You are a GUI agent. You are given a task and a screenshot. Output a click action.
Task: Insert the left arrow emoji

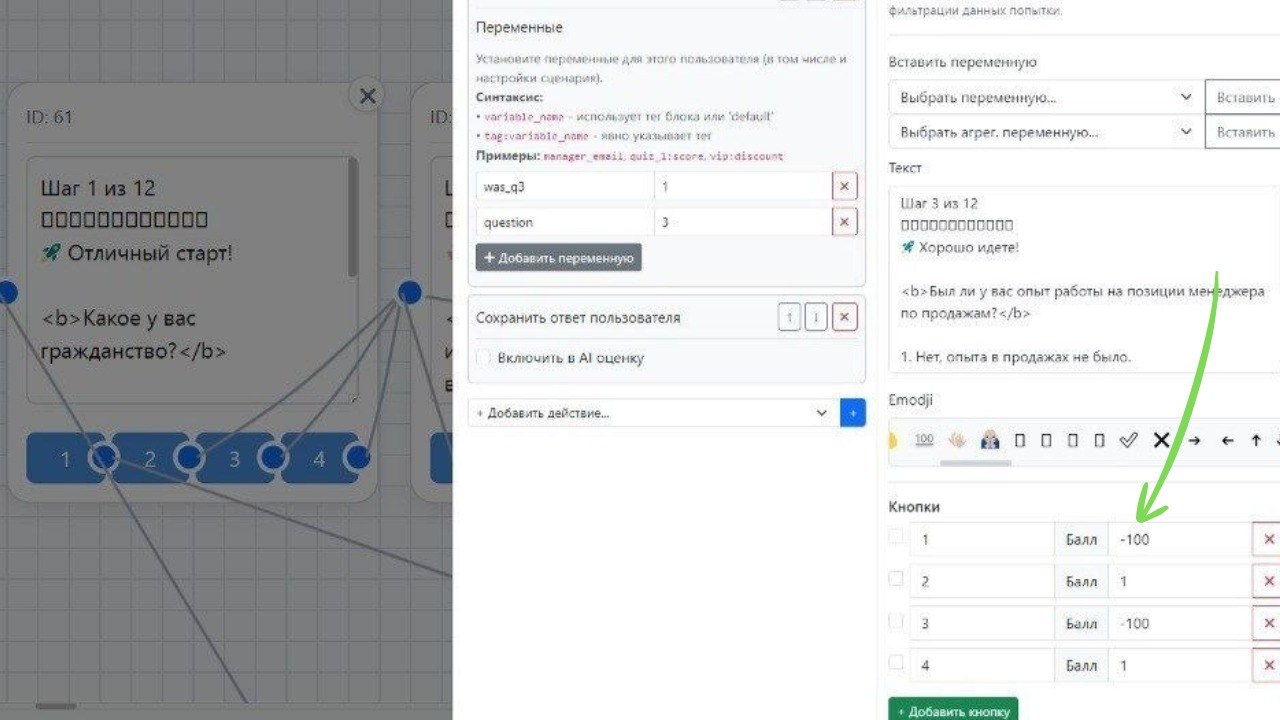1227,440
